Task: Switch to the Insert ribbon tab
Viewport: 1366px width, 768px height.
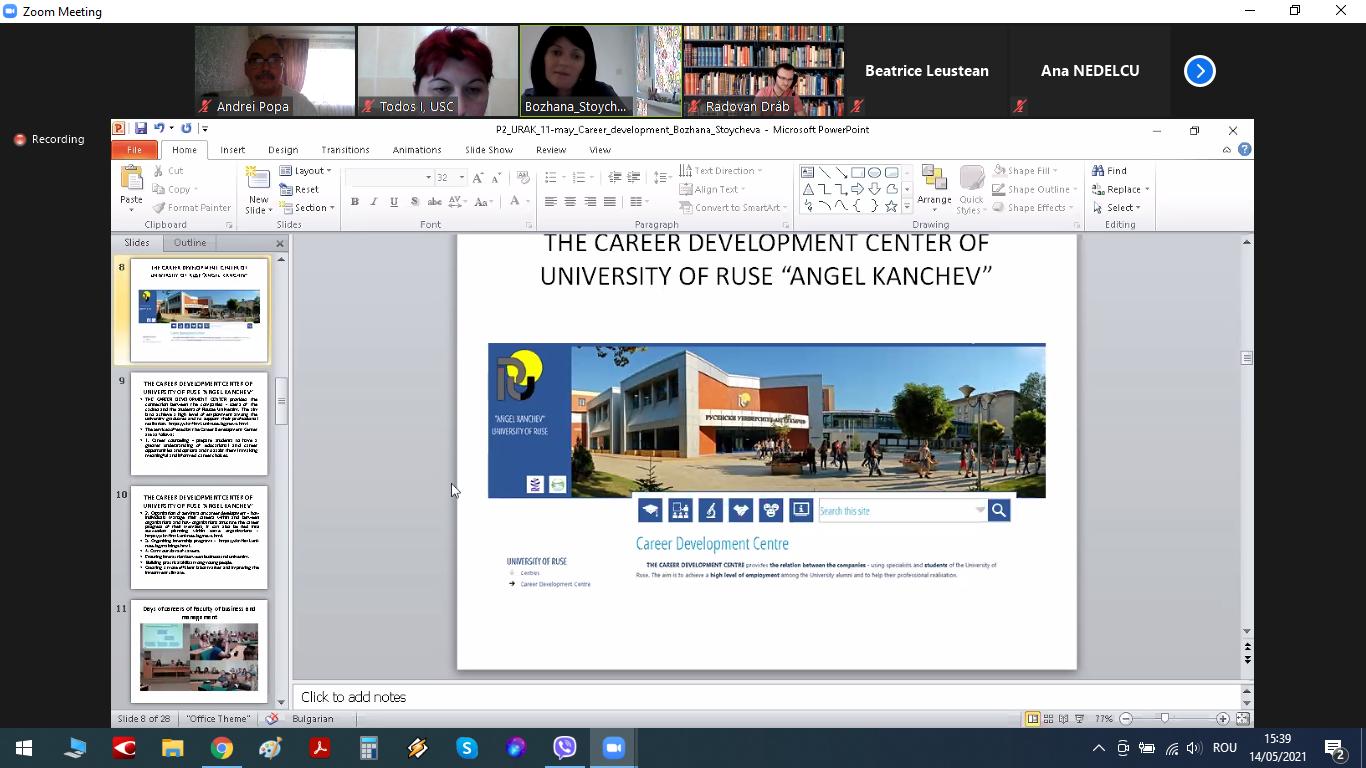Action: [232, 150]
